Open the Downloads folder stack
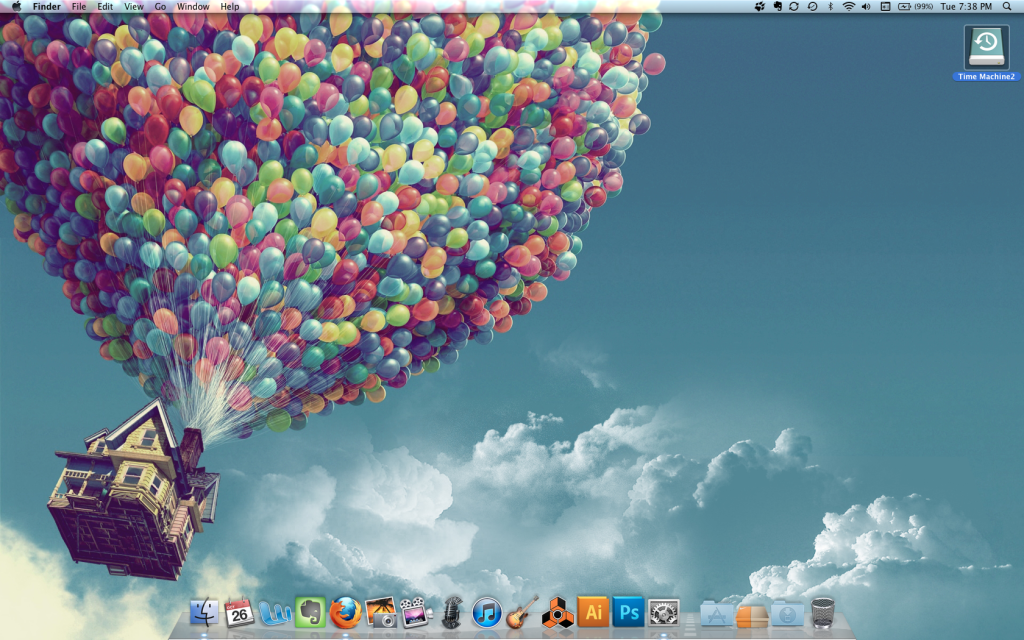Image resolution: width=1024 pixels, height=640 pixels. coord(787,614)
